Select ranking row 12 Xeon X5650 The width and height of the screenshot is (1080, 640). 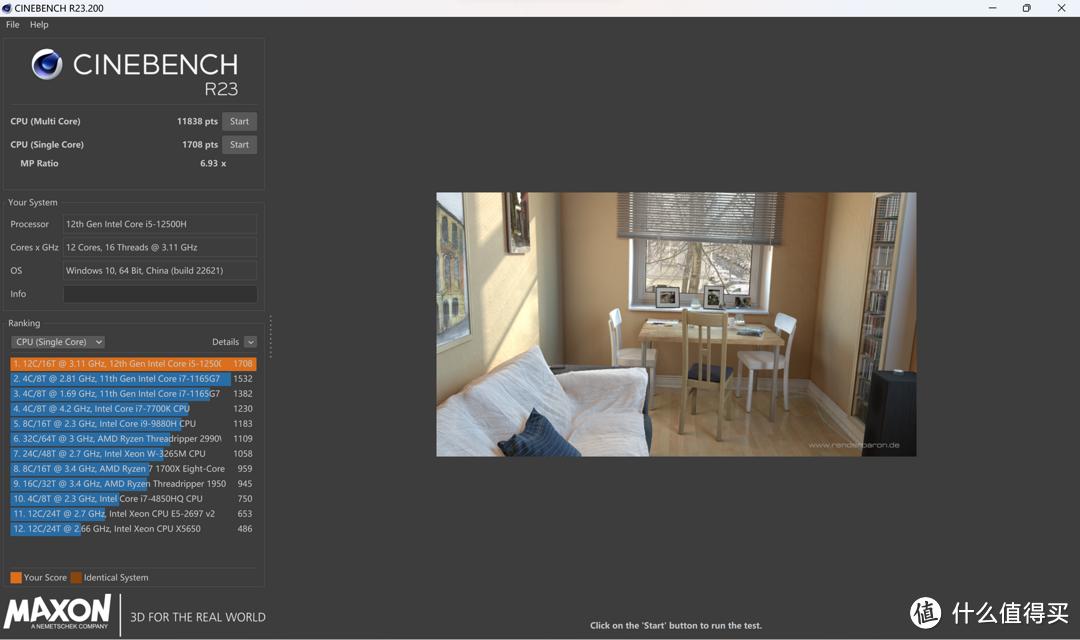(133, 529)
